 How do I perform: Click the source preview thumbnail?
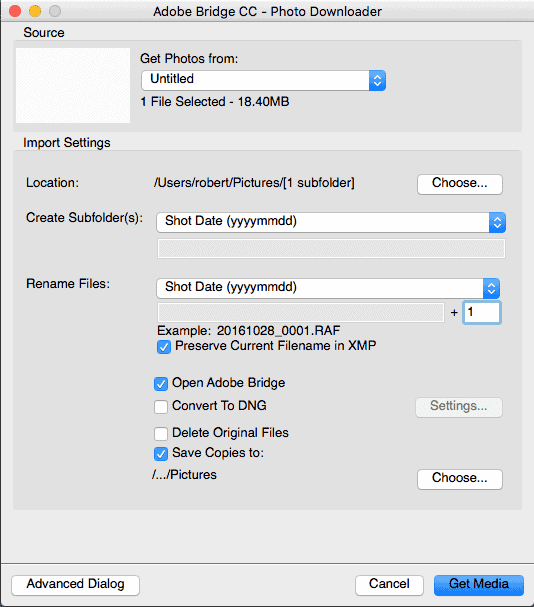[73, 85]
